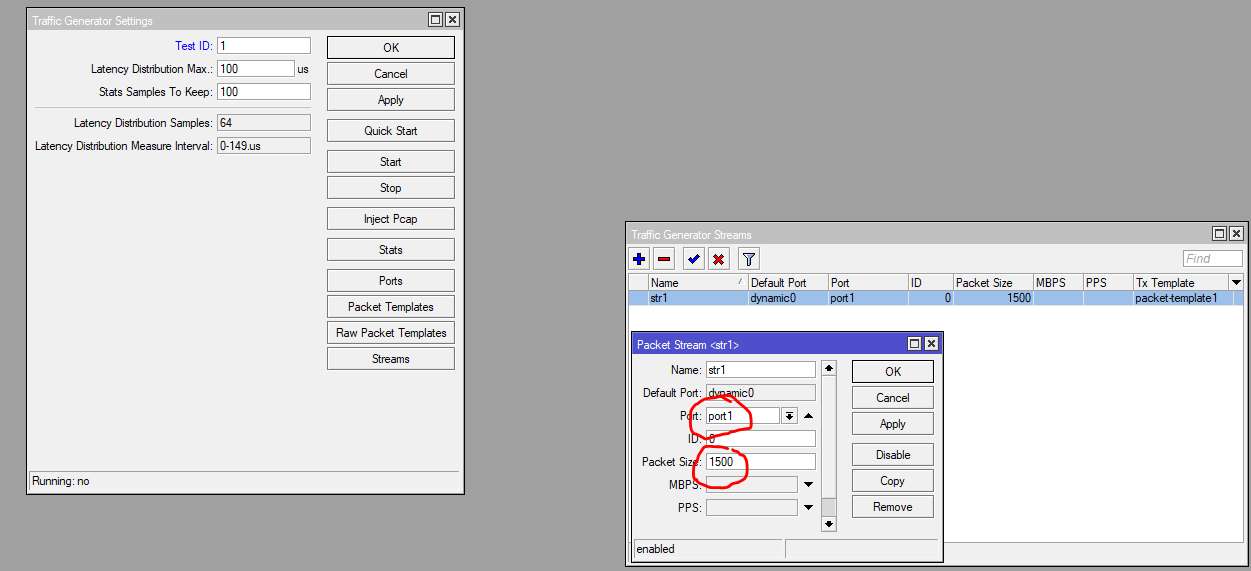Maximize Packet Stream dialog
The image size is (1251, 571).
pos(914,344)
